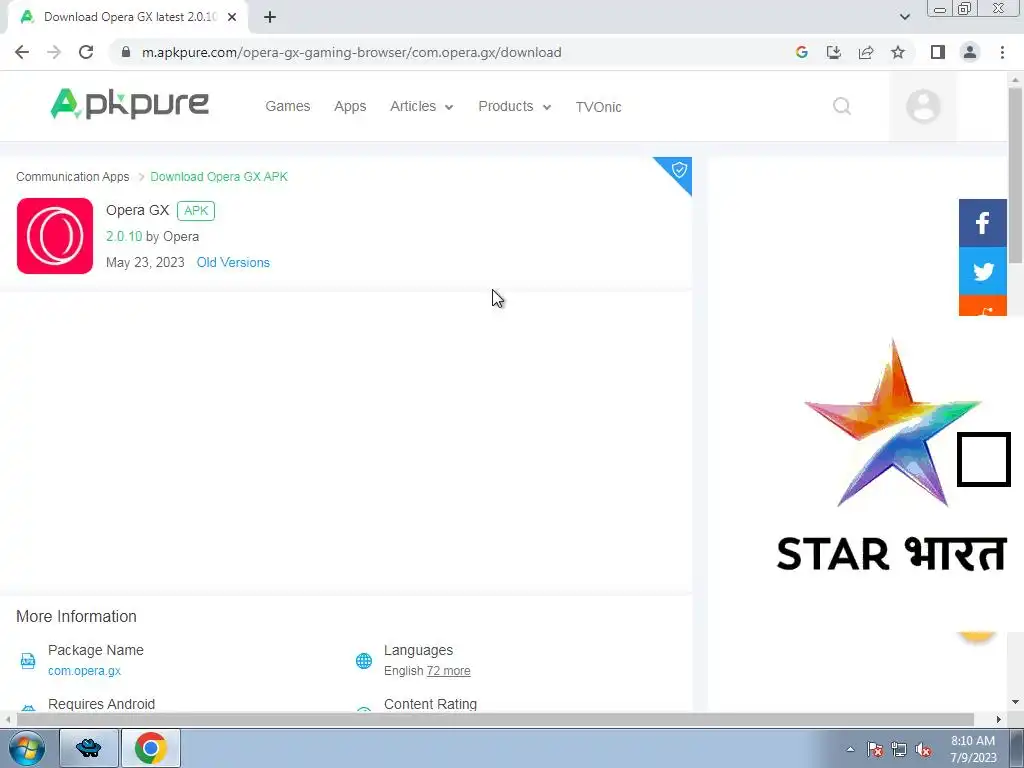The width and height of the screenshot is (1024, 768).
Task: Click the 2.0.10 version link
Action: (x=124, y=236)
